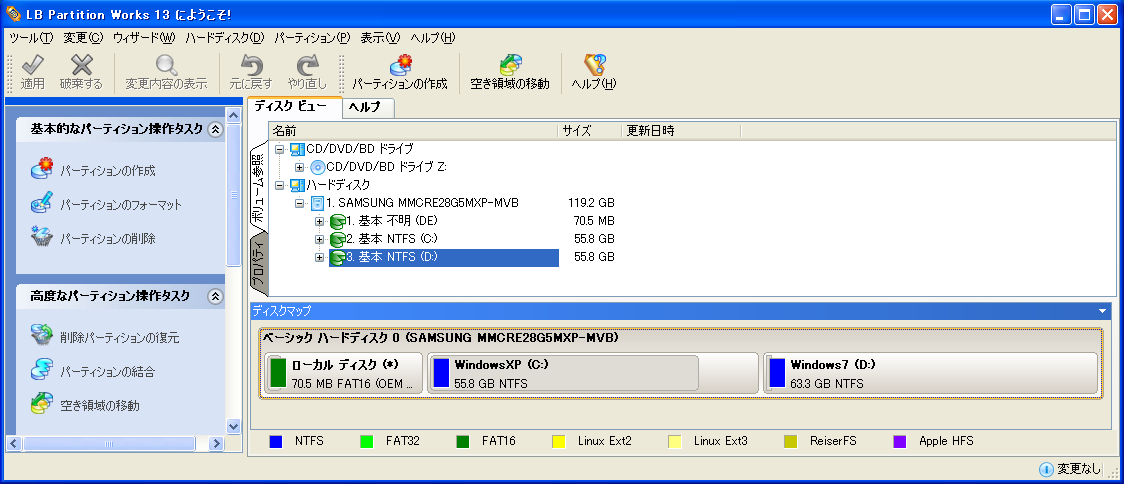Viewport: 1124px width, 484px height.
Task: Expand the 2. 基本 NTFS (C:) node
Action: (x=320, y=239)
